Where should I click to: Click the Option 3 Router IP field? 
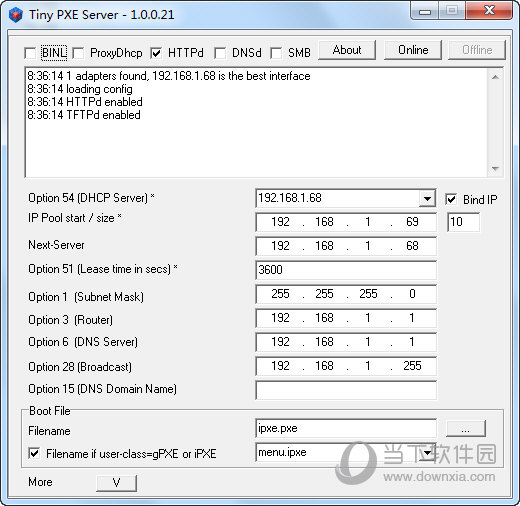346,318
